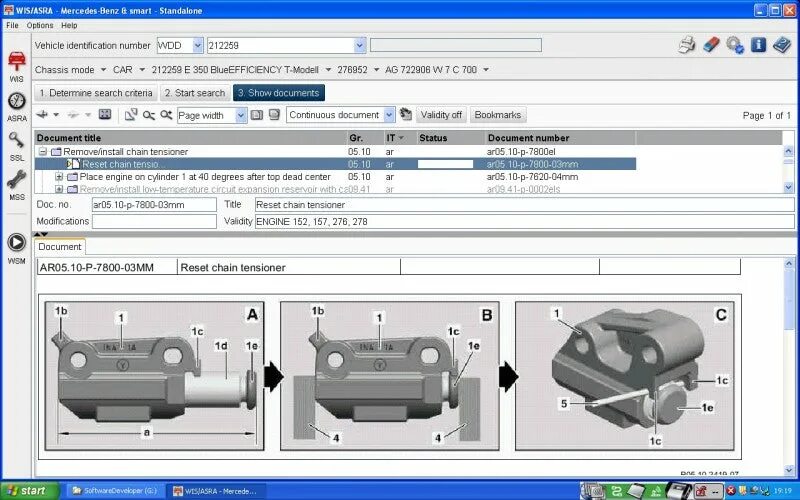Zoom in with magnifier plus icon
Screen dimensions: 800x500
[166, 115]
